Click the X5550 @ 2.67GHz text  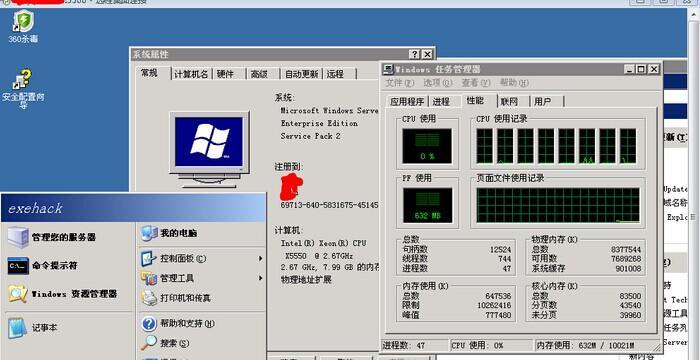pyautogui.click(x=319, y=256)
